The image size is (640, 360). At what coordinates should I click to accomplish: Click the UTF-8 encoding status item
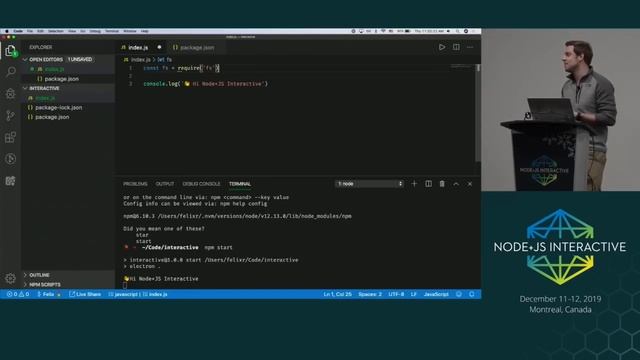[x=396, y=294]
